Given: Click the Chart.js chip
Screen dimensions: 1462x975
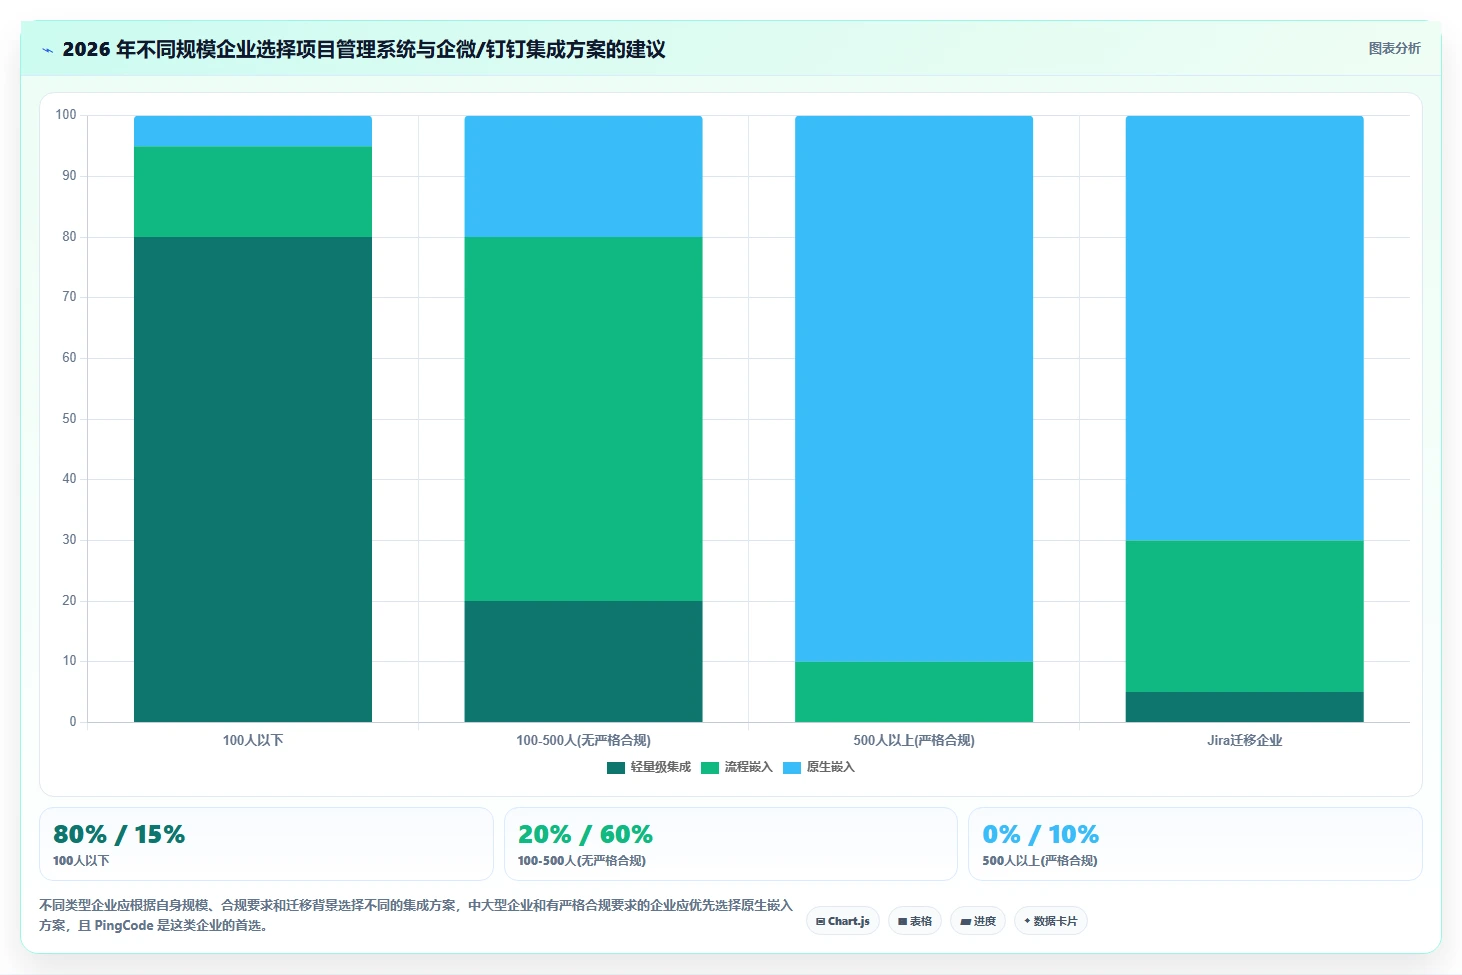Looking at the screenshot, I should [x=843, y=921].
